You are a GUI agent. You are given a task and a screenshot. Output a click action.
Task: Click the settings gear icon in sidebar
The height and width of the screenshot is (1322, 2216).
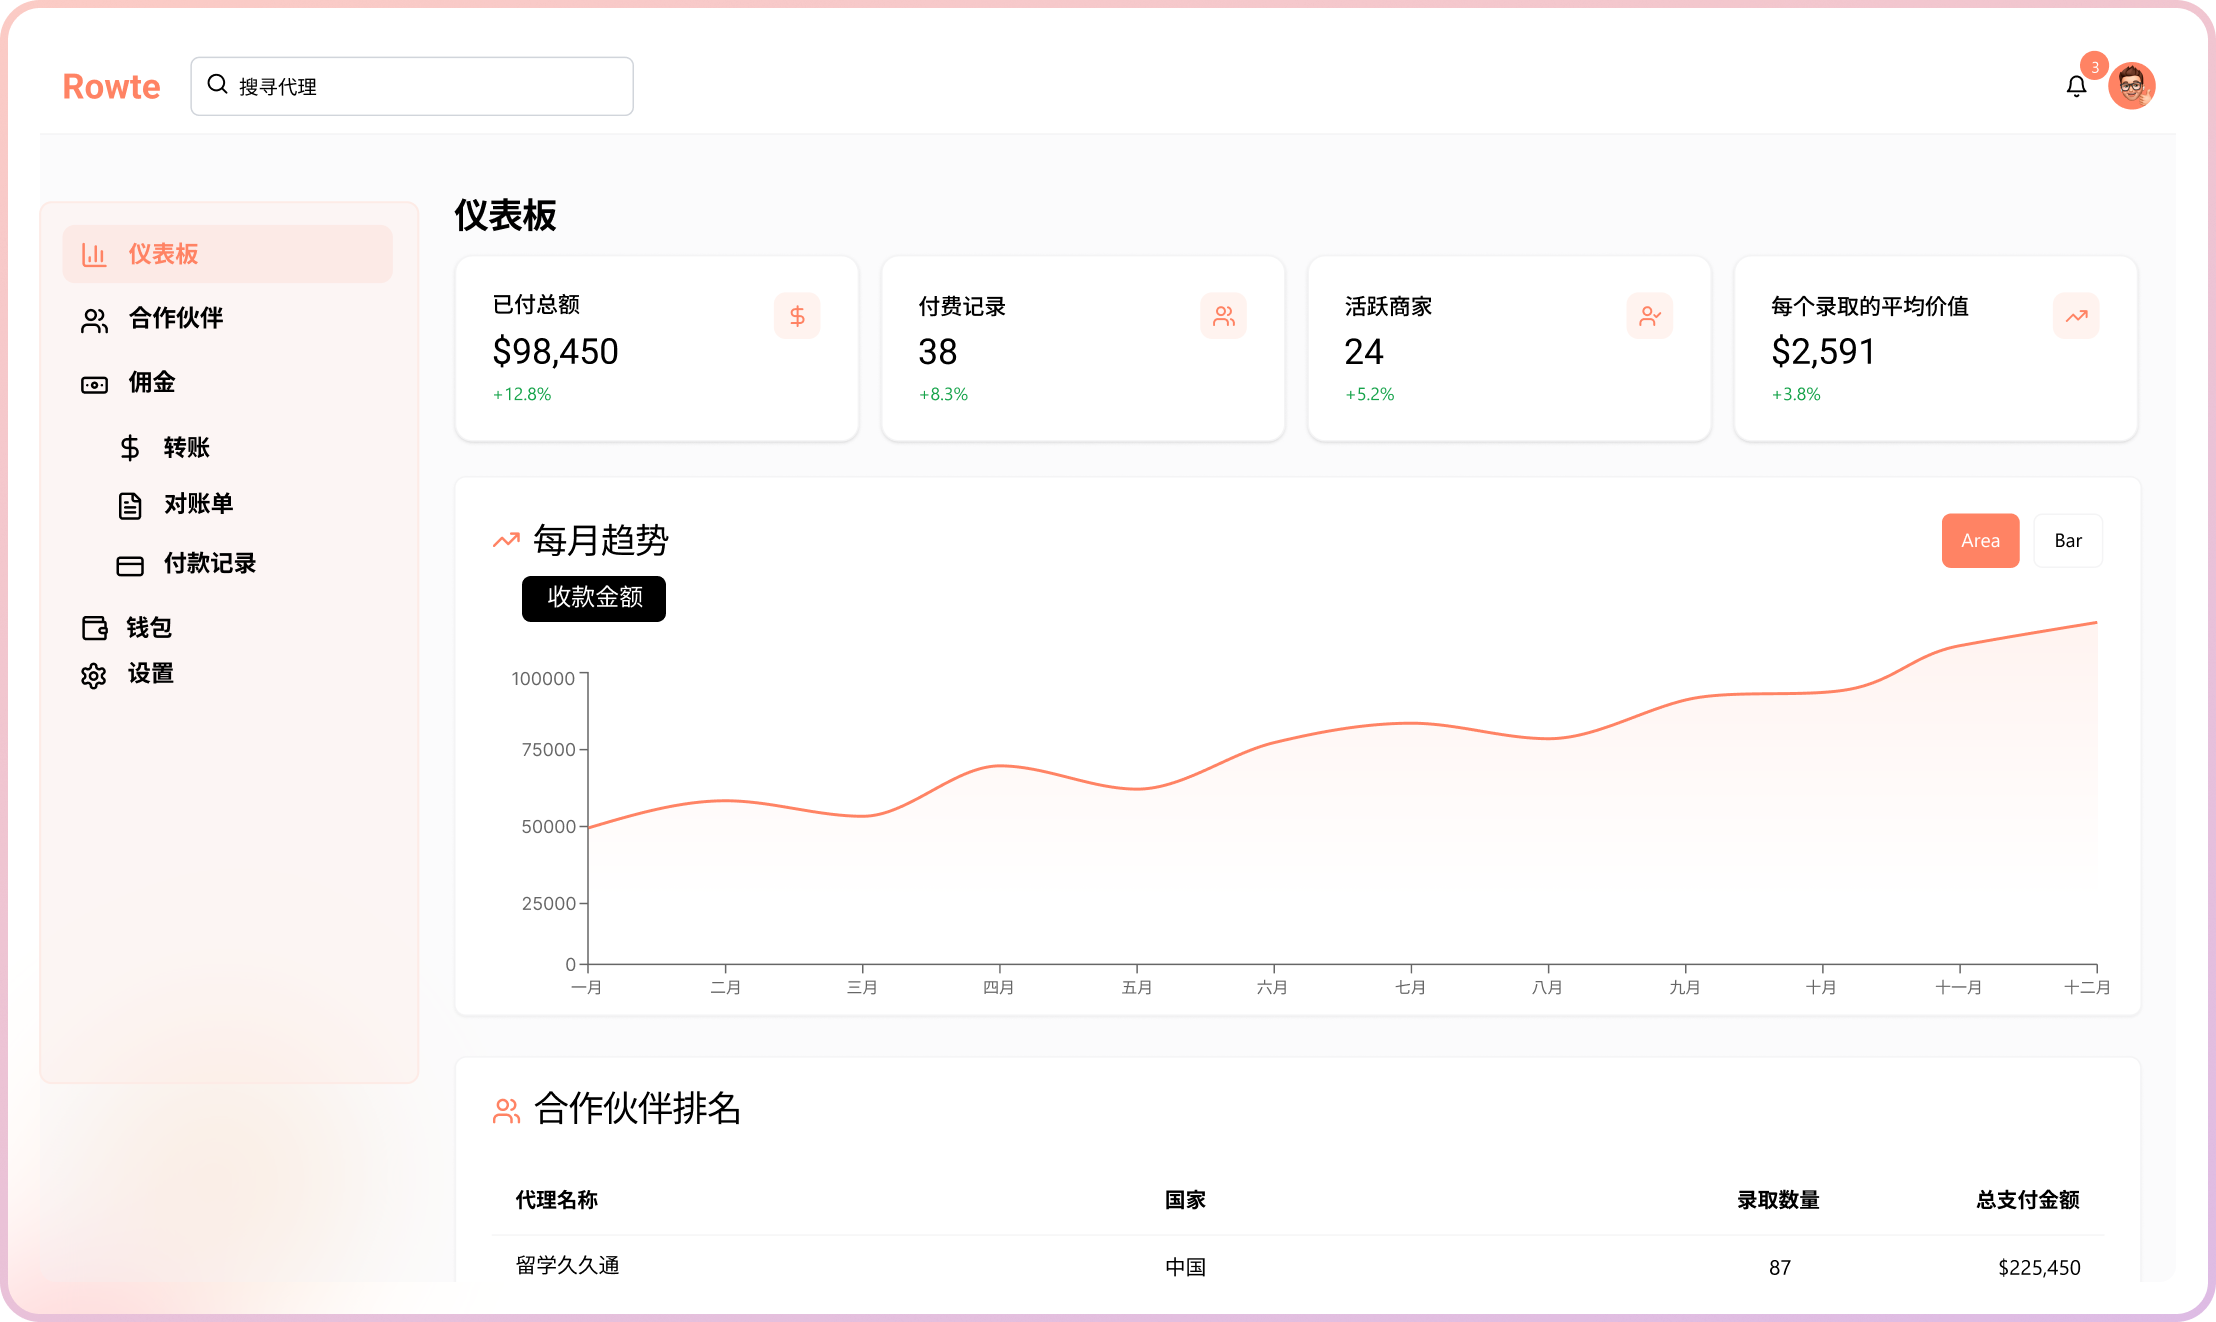point(94,676)
